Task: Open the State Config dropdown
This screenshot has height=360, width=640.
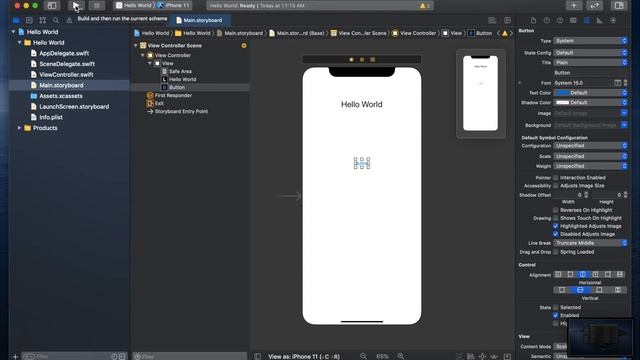Action: [590, 53]
